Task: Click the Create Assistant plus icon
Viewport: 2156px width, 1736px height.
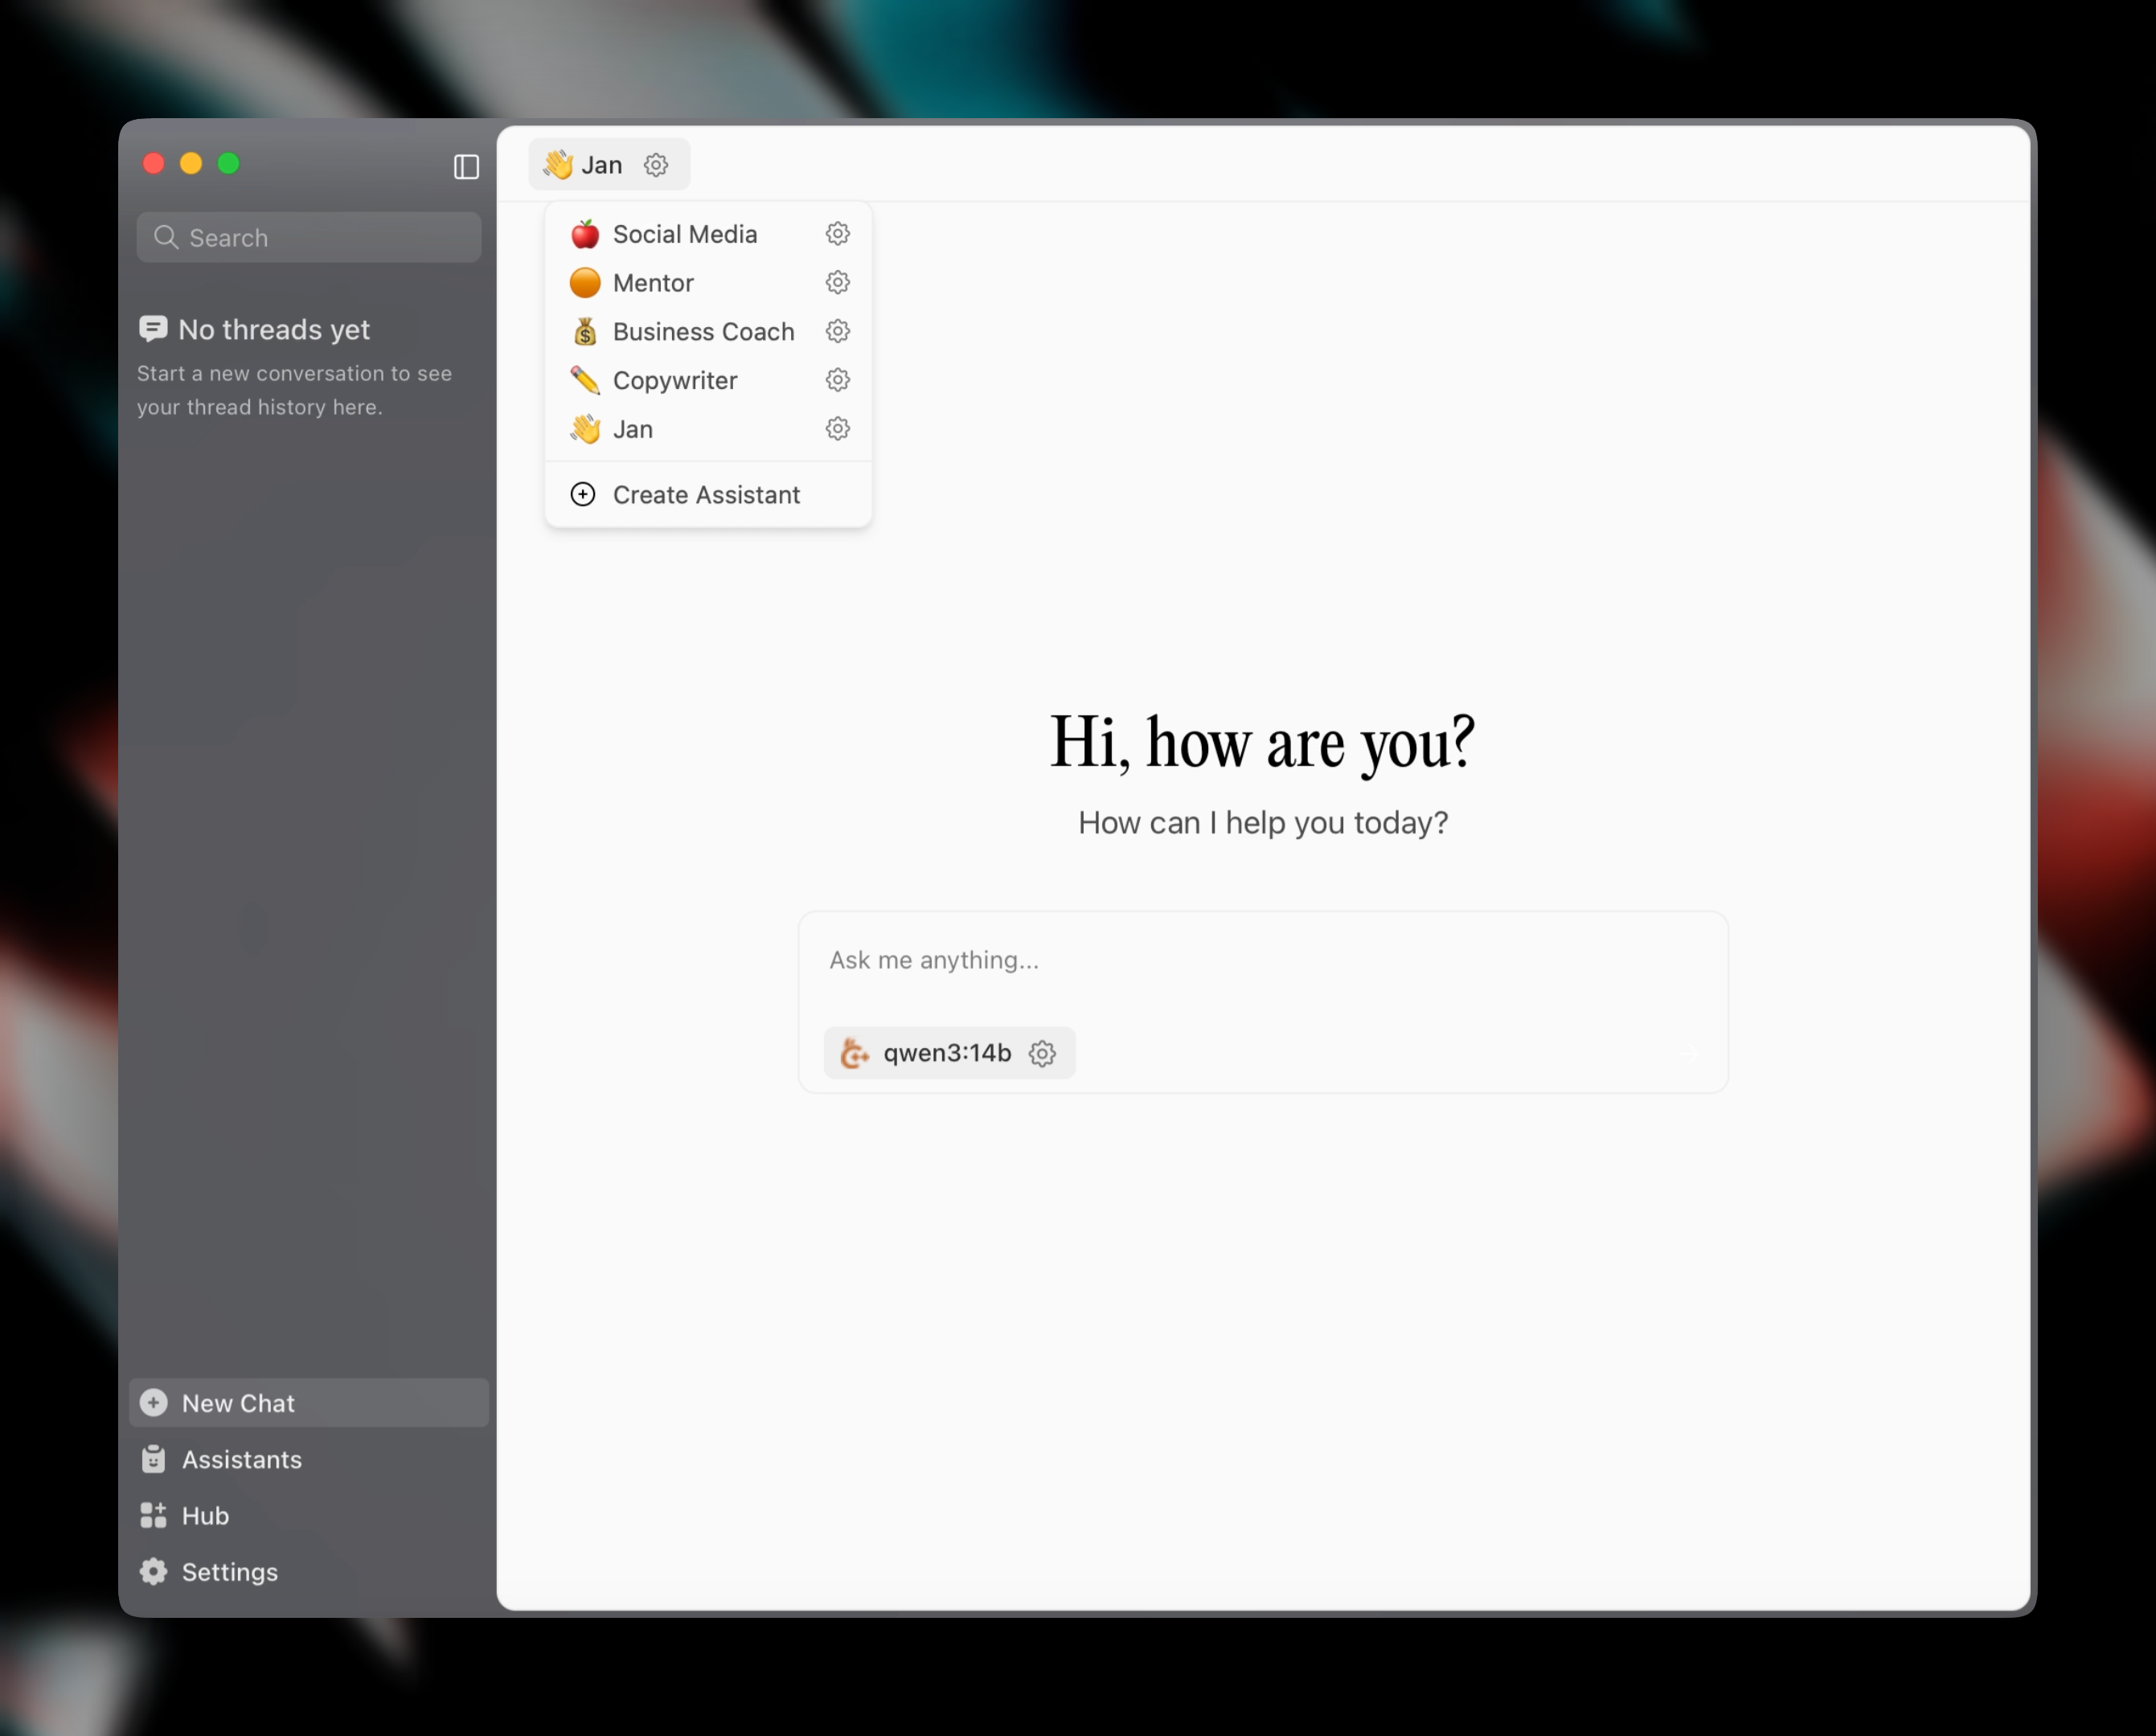Action: pyautogui.click(x=583, y=494)
